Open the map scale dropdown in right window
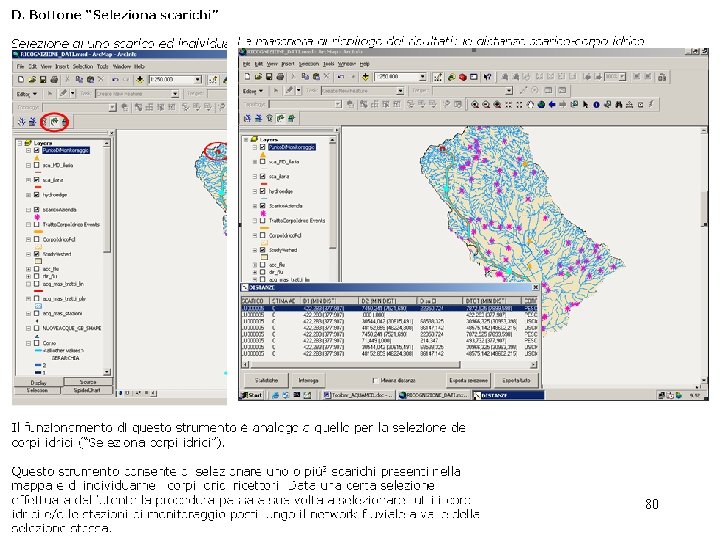The height and width of the screenshot is (540, 720). (422, 77)
